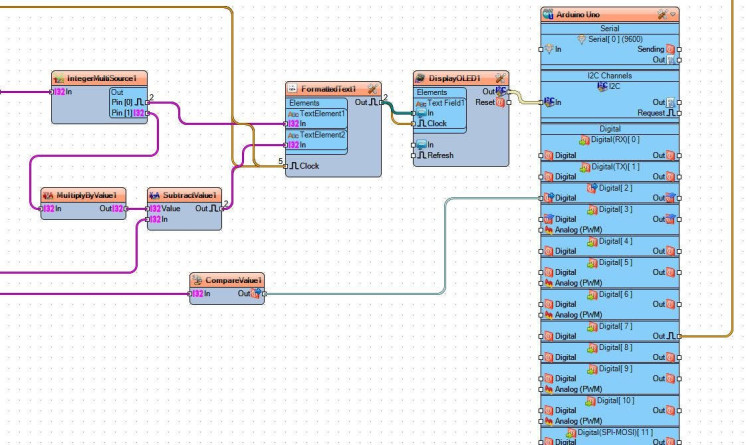Select Text Field1 in DisplayOLED1 elements

click(440, 103)
